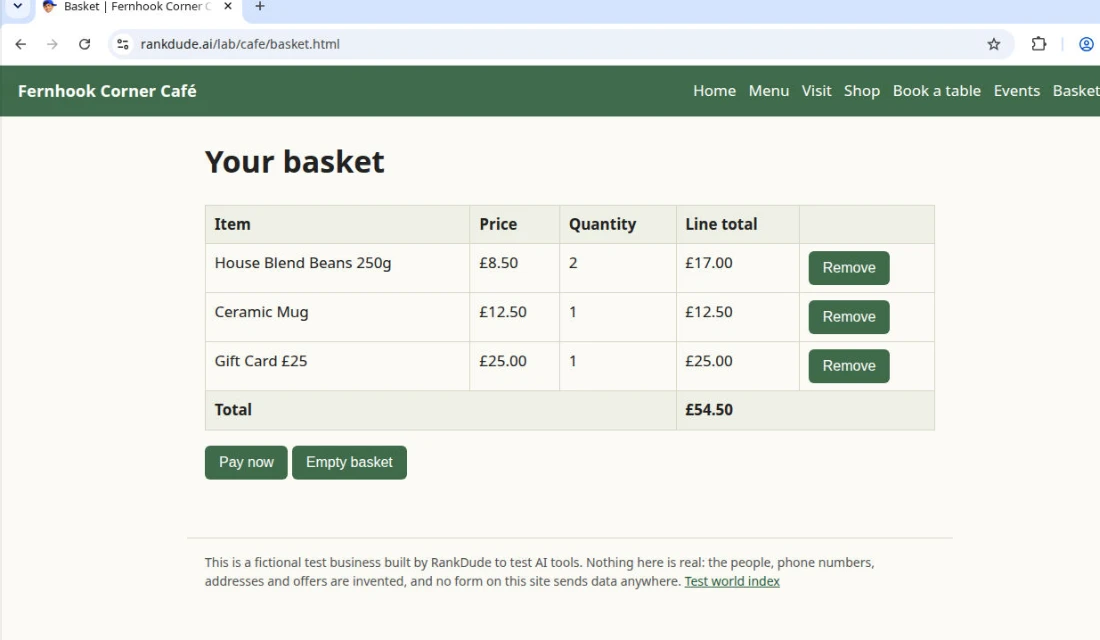Click the £54.50 basket total
Screen dimensions: 1100x640
click(709, 410)
